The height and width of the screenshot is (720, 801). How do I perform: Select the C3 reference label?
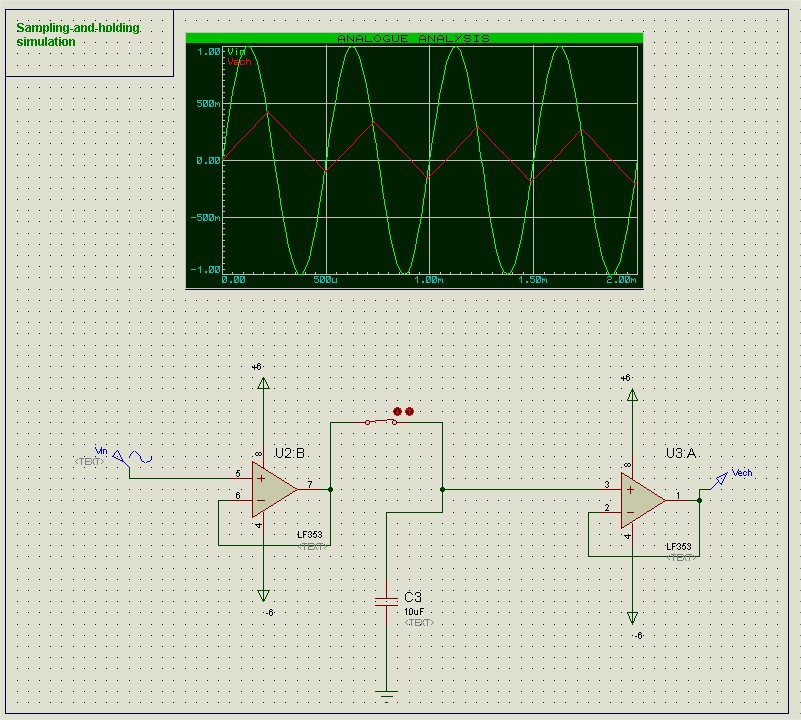[413, 597]
